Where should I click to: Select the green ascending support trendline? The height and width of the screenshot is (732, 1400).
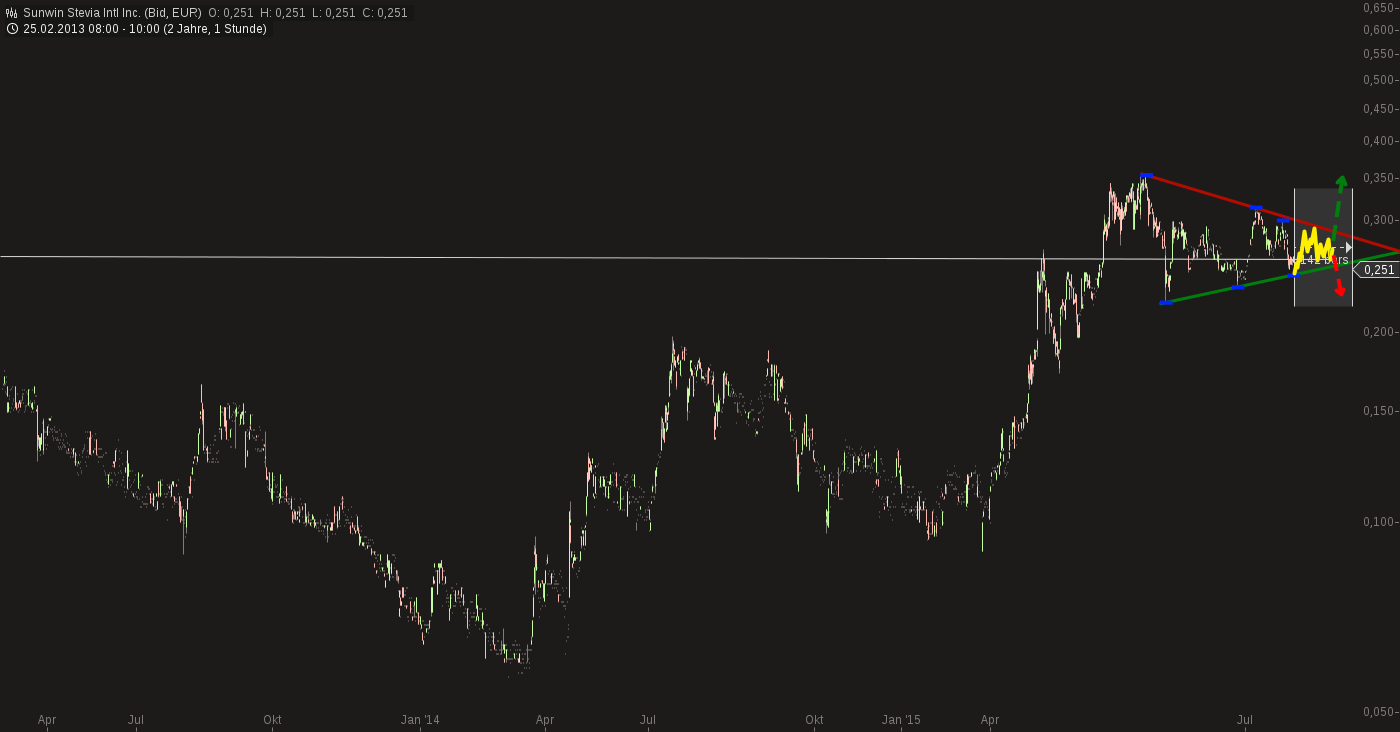(1280, 277)
